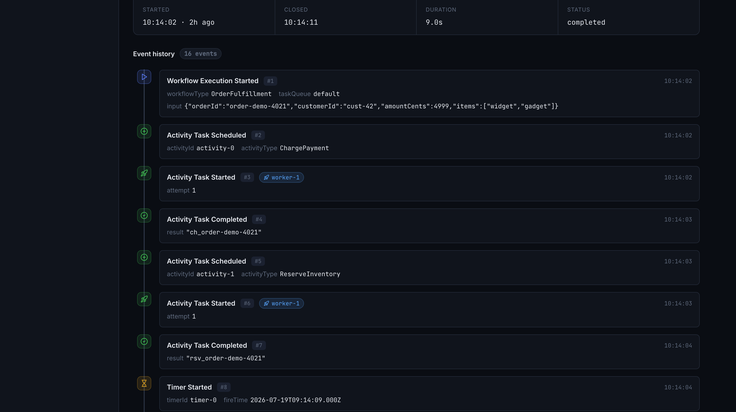Click the rocket icon beside event #3
The width and height of the screenshot is (736, 412).
coord(144,173)
